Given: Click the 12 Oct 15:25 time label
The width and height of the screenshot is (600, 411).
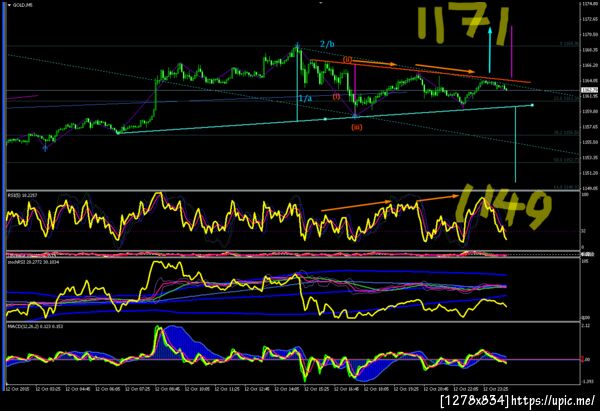Looking at the screenshot, I should point(316,389).
